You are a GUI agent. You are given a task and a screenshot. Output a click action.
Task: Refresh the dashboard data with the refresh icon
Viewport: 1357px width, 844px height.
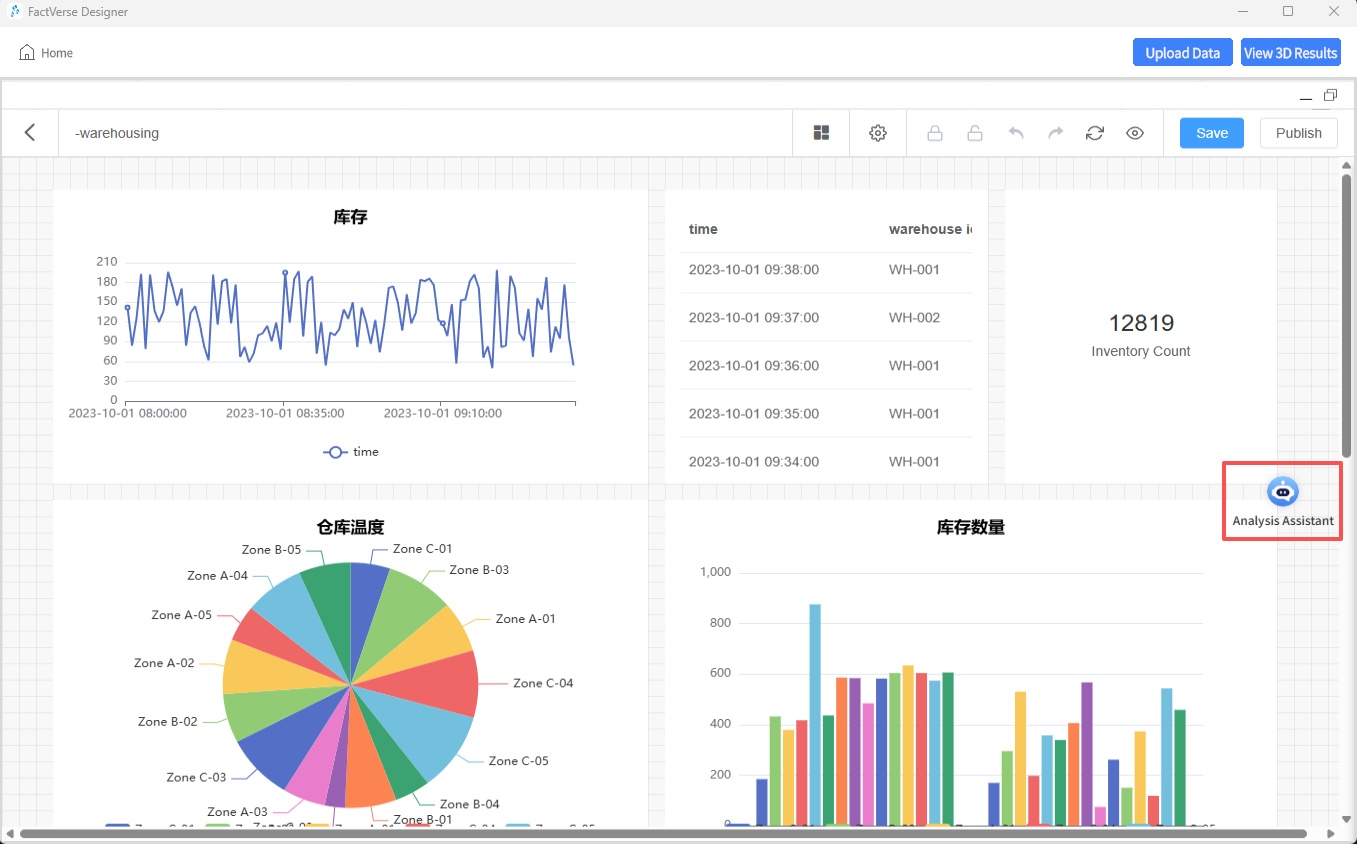tap(1094, 132)
